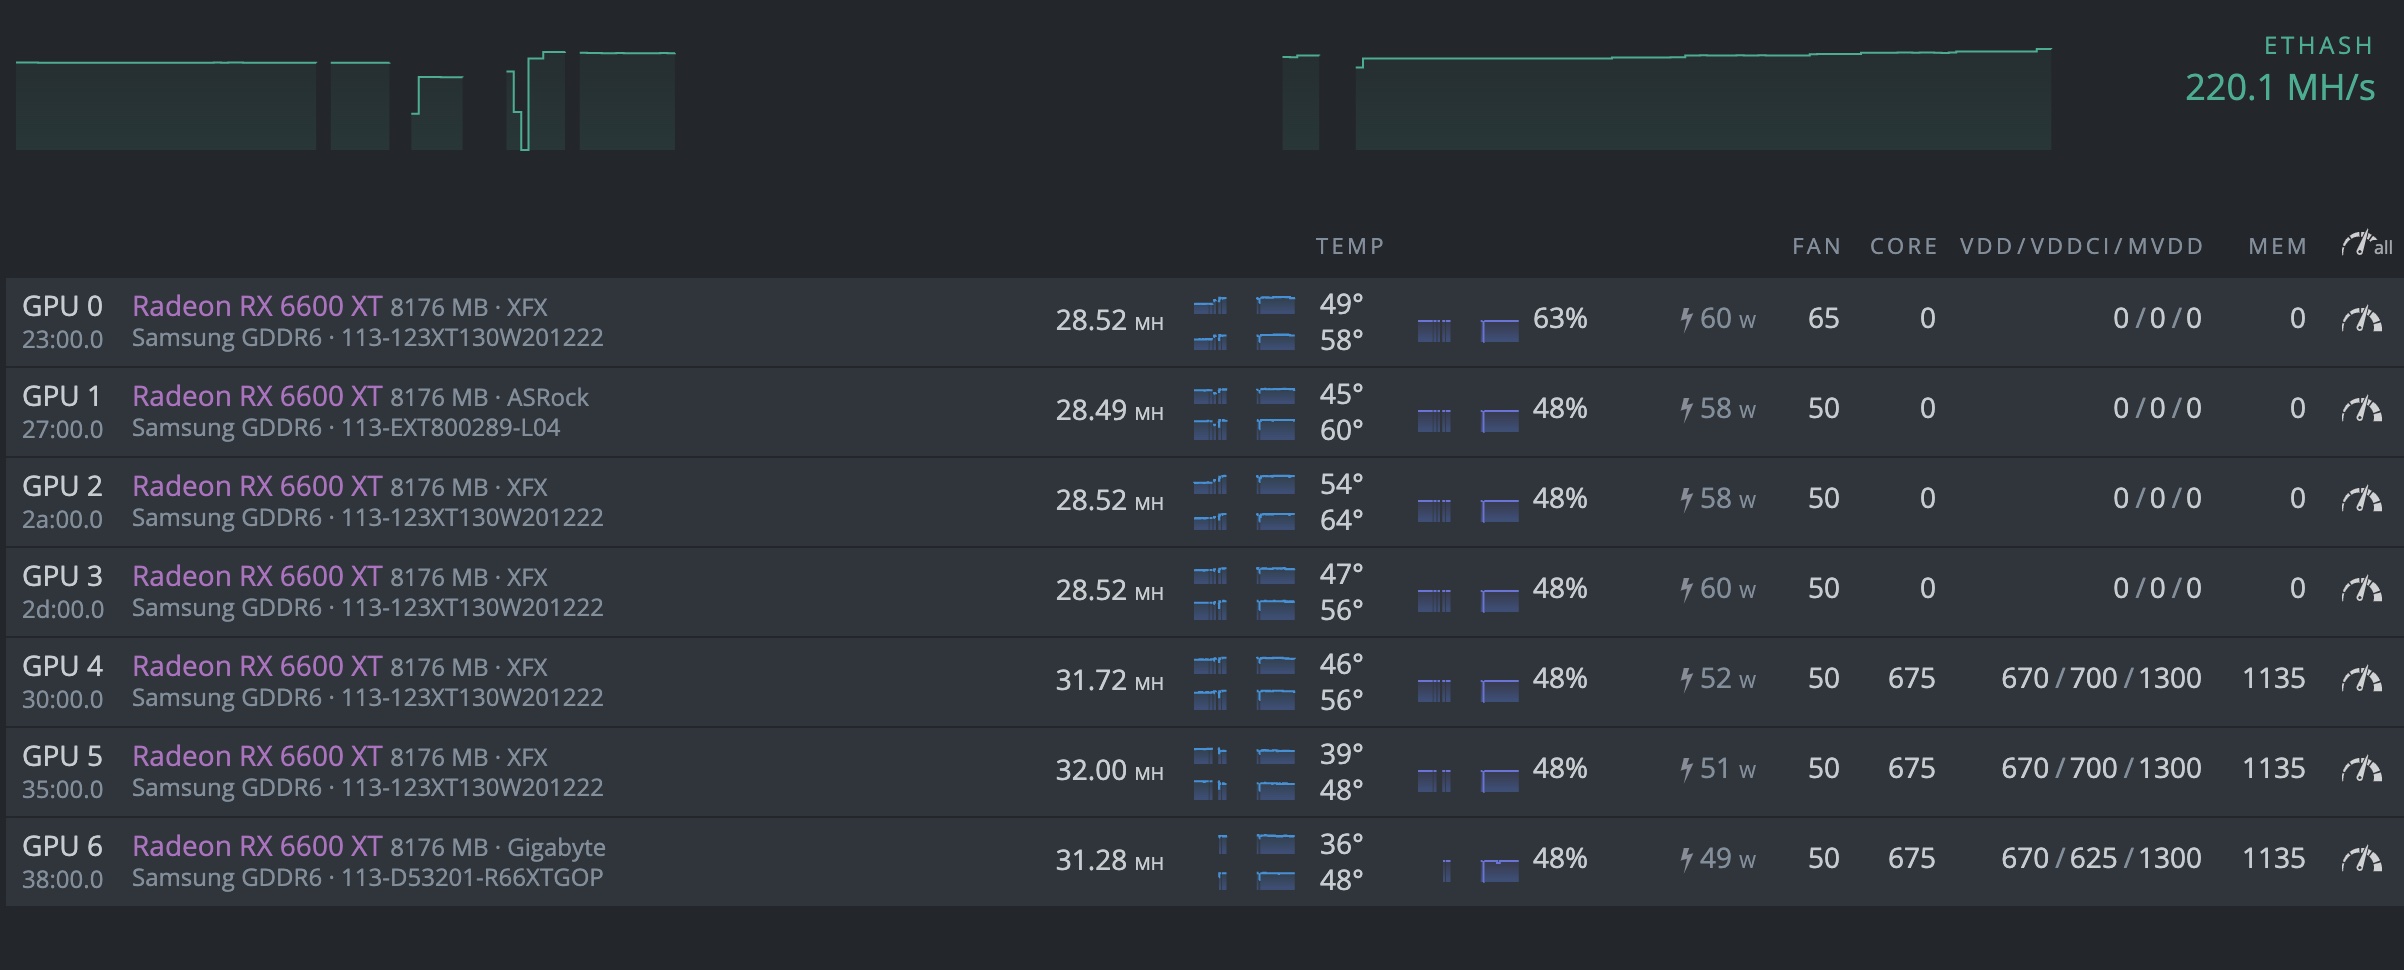The width and height of the screenshot is (2404, 970).
Task: Click GPU 0 Radeon RX 6600 XT name
Action: (256, 307)
